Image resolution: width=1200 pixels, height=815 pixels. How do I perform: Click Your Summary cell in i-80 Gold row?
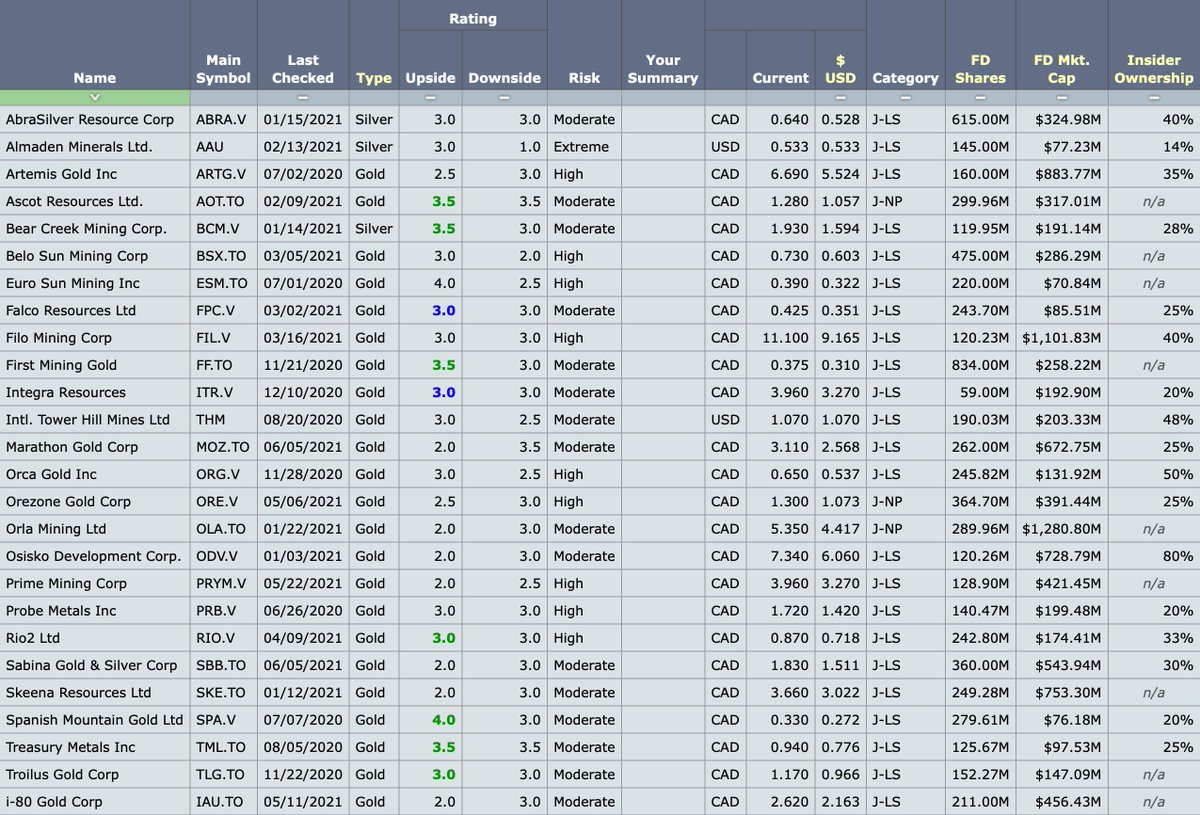(x=662, y=802)
